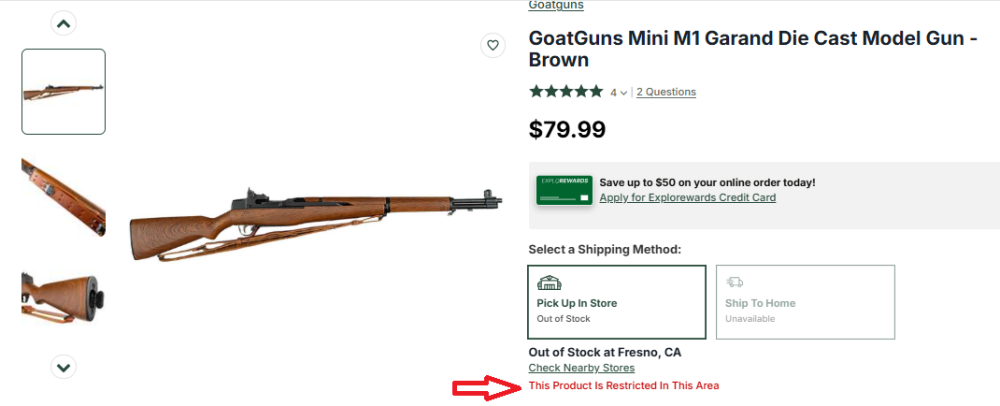
Task: Click the main M1 Garand product image
Action: click(315, 225)
